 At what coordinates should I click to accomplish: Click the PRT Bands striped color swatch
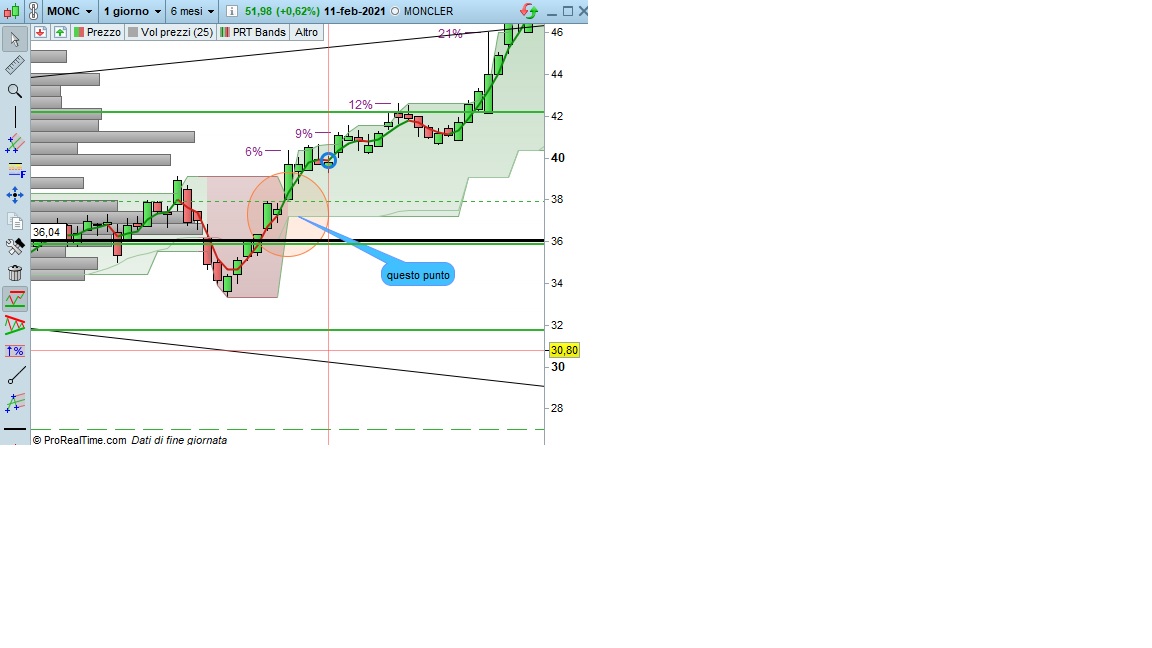225,32
